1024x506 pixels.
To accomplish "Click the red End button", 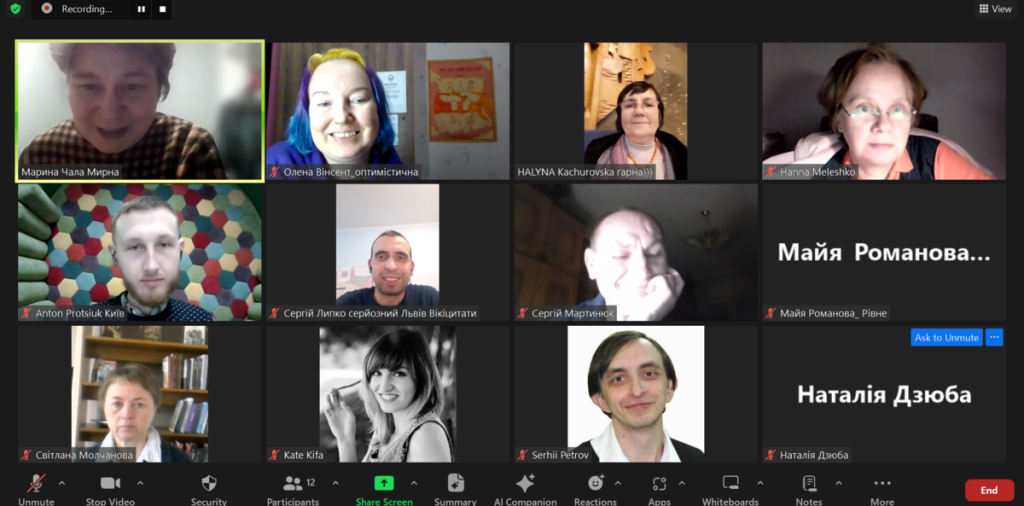I will pos(989,490).
